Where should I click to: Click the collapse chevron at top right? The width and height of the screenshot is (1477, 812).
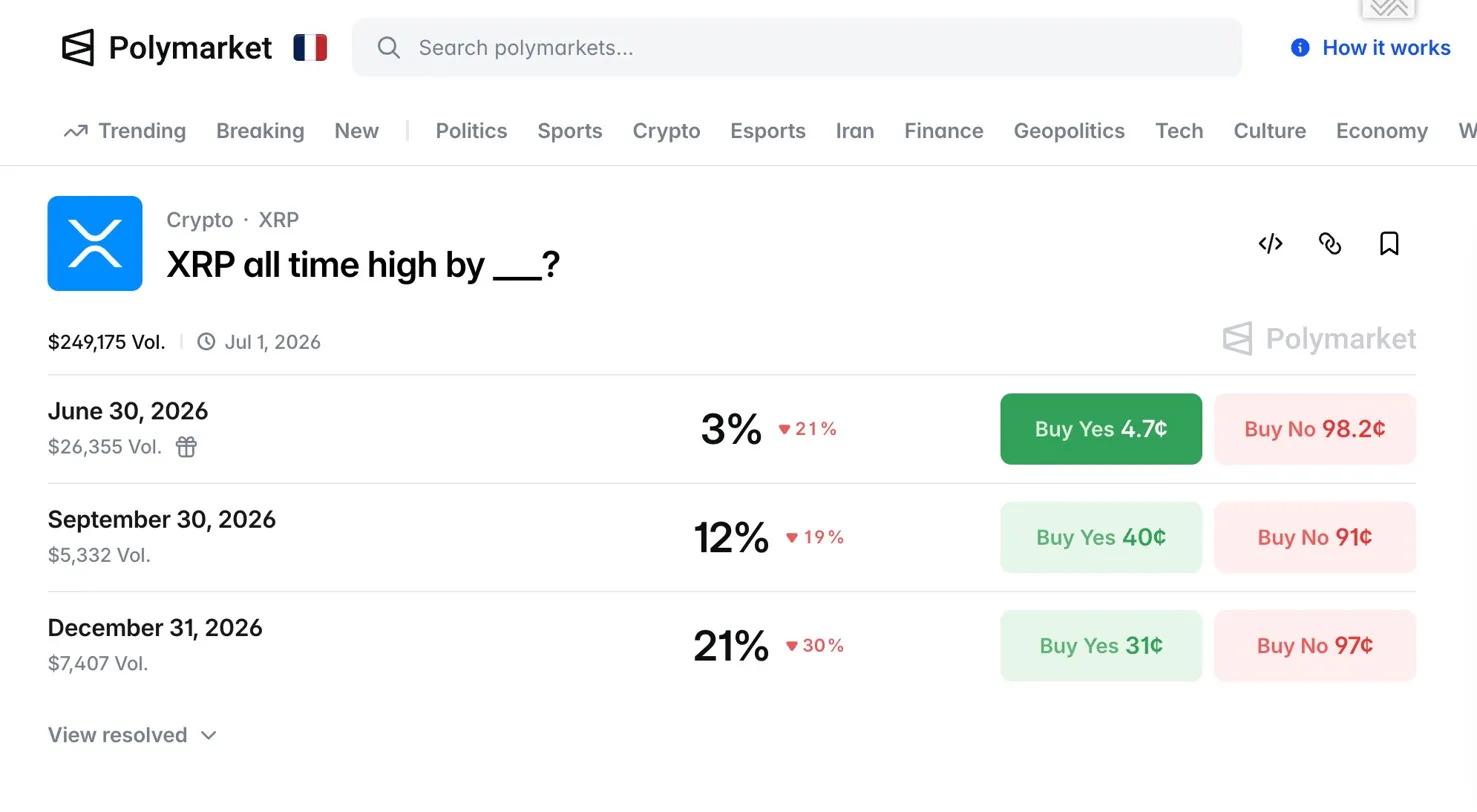(1389, 8)
